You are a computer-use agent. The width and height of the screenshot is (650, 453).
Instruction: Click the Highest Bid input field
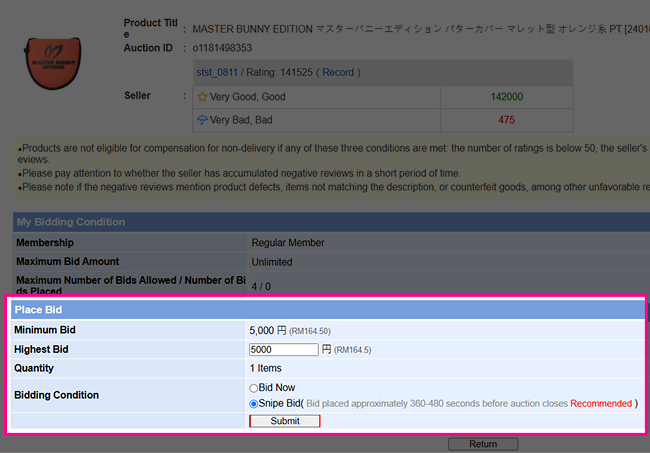pos(283,349)
